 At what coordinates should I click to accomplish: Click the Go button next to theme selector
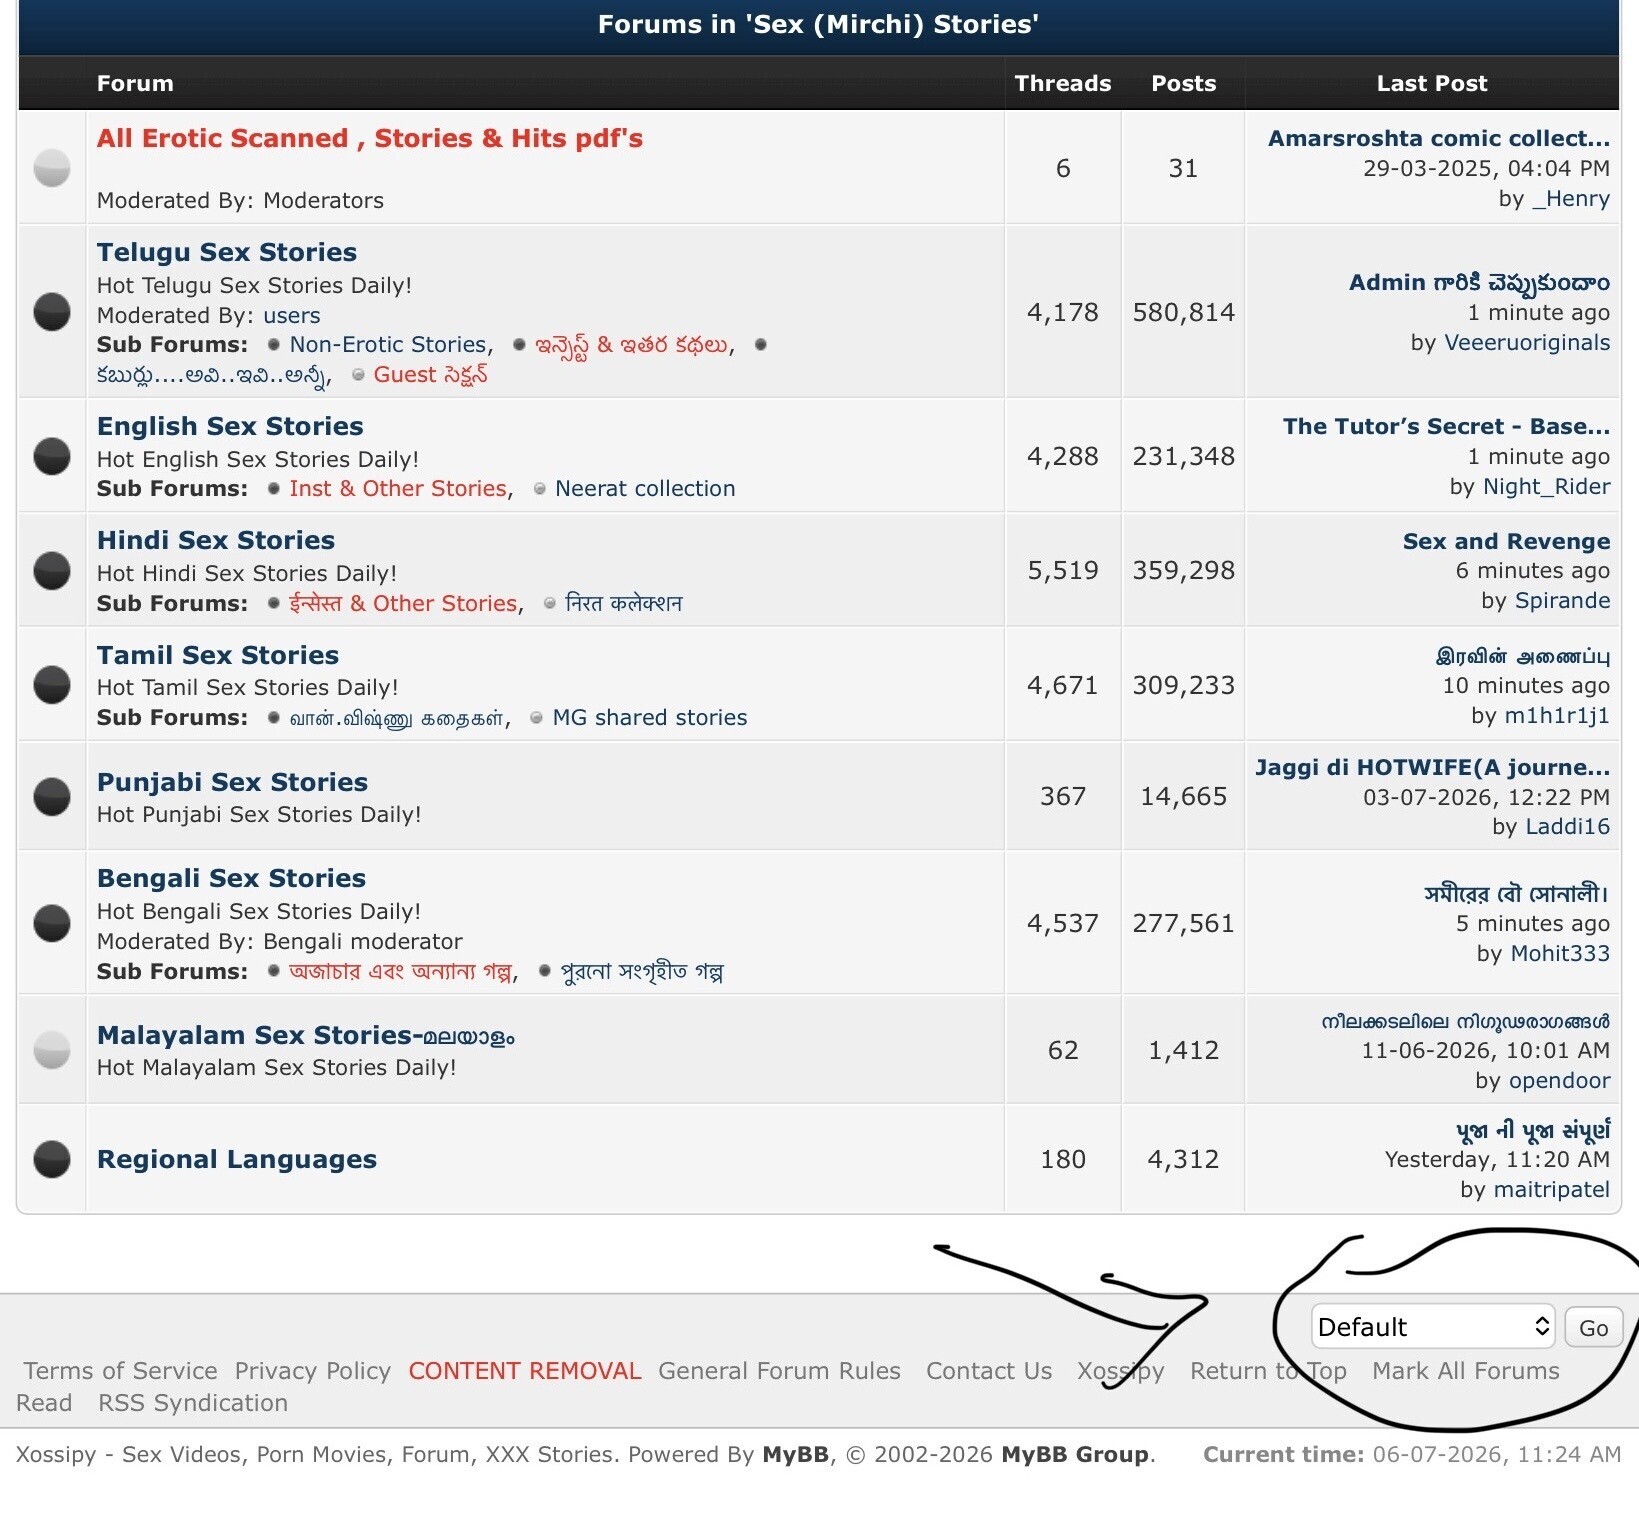point(1593,1327)
